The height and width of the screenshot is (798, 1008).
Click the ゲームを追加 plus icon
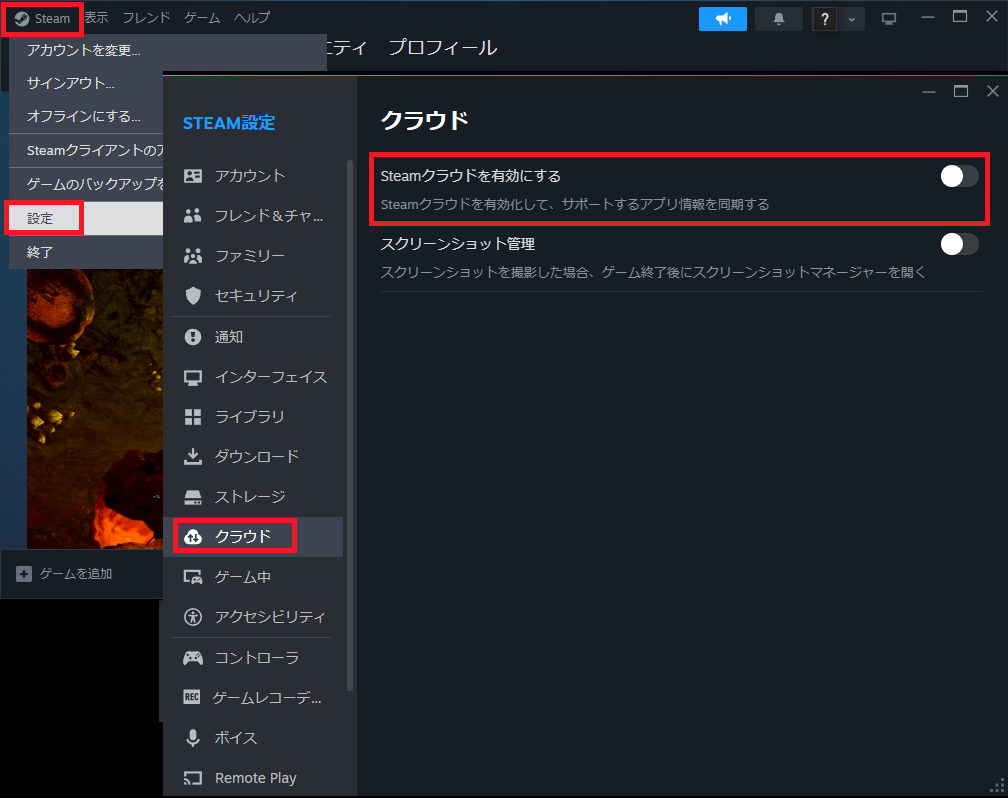[x=24, y=574]
